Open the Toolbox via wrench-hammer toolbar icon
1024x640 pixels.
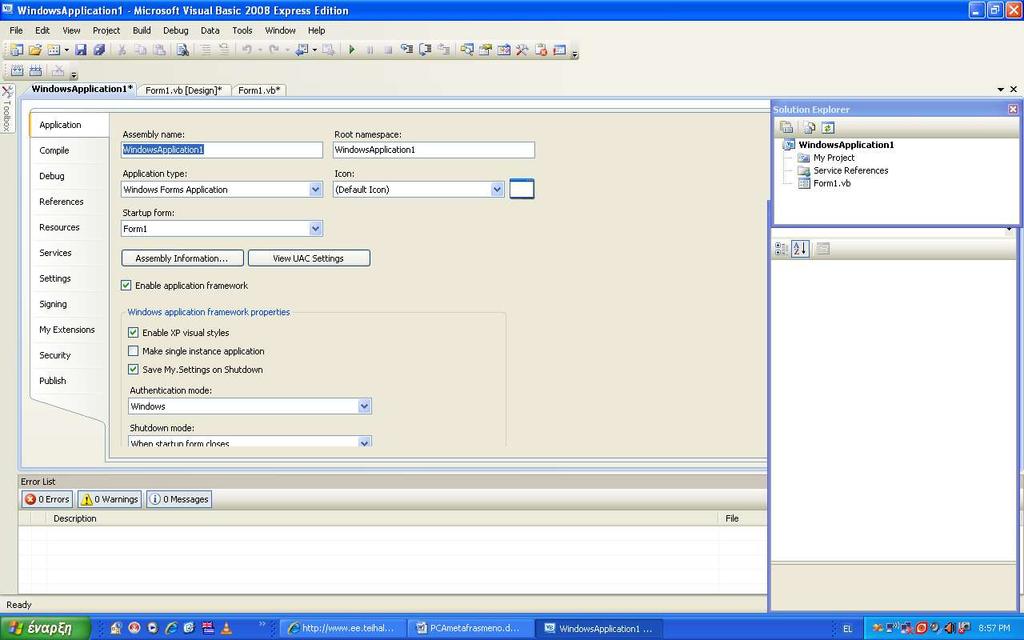pos(522,50)
